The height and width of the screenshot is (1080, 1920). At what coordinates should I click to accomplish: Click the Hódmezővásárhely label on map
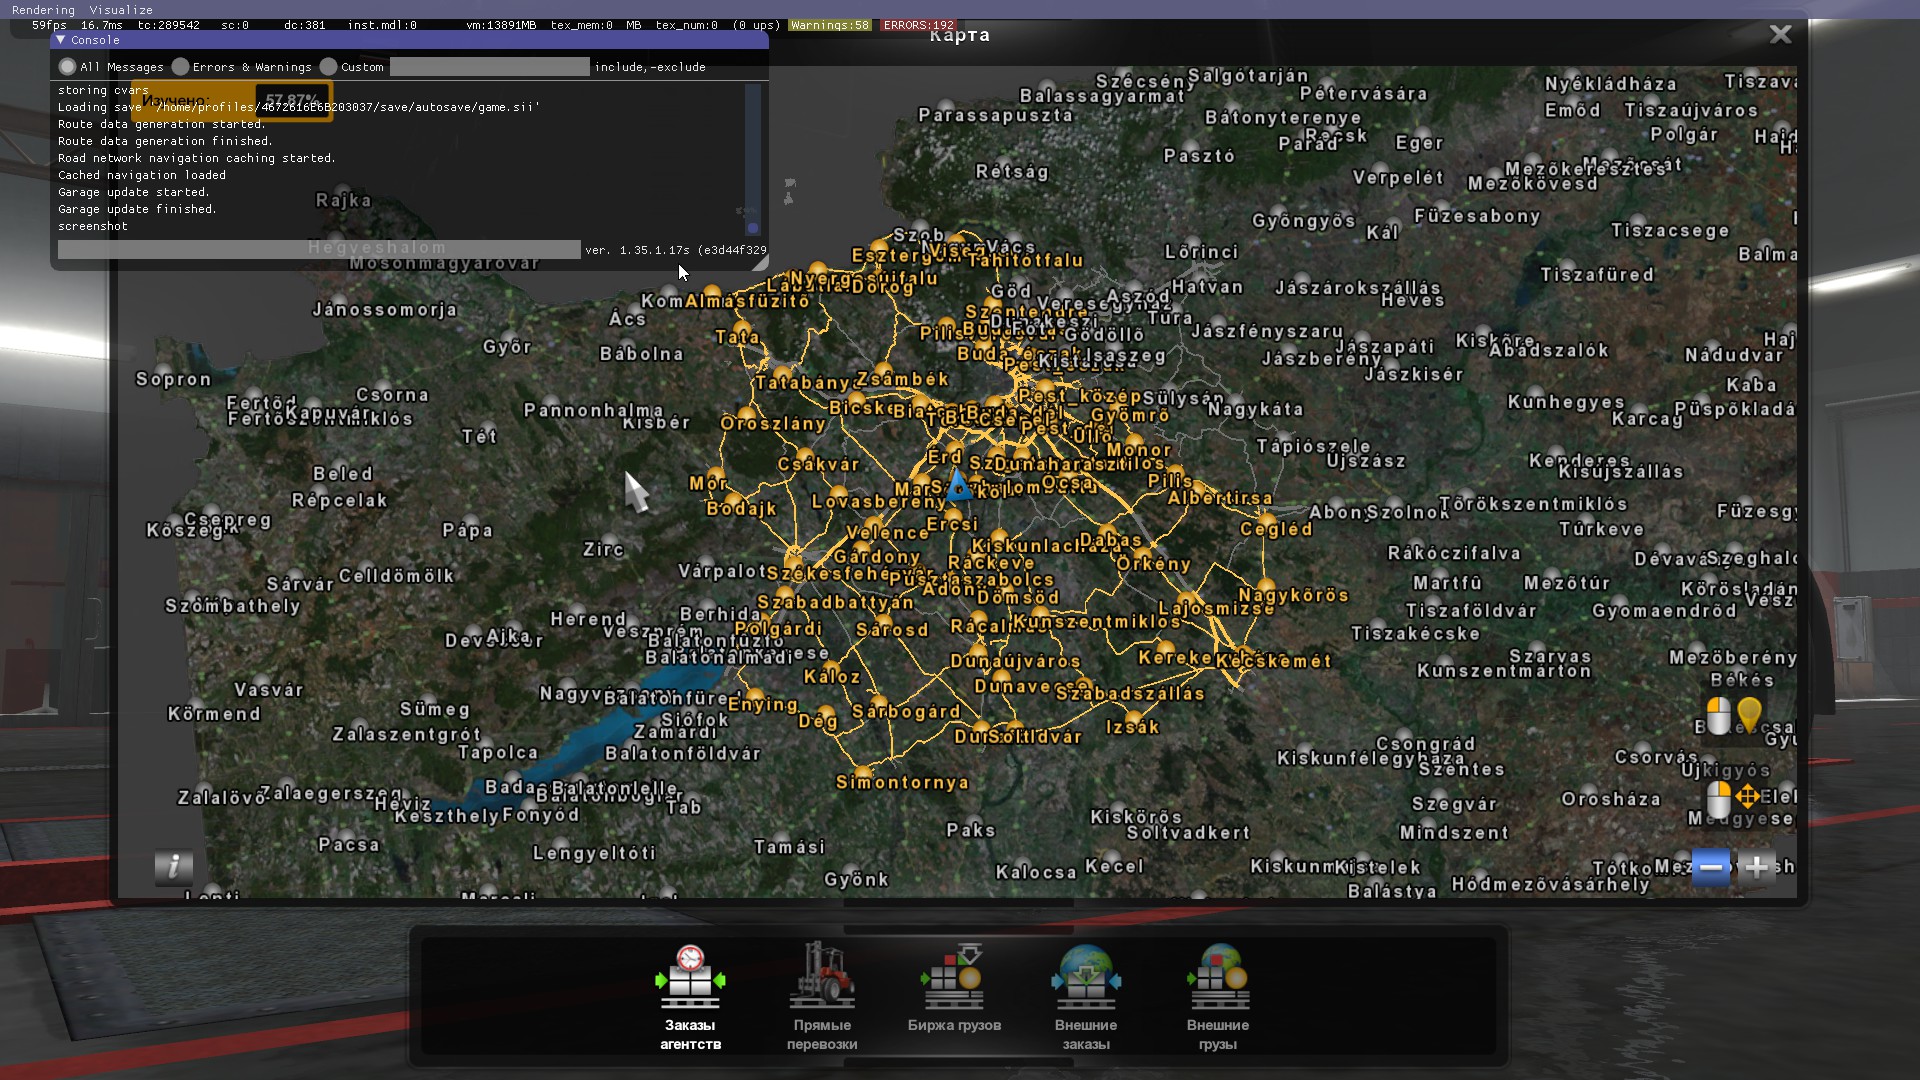pyautogui.click(x=1550, y=884)
